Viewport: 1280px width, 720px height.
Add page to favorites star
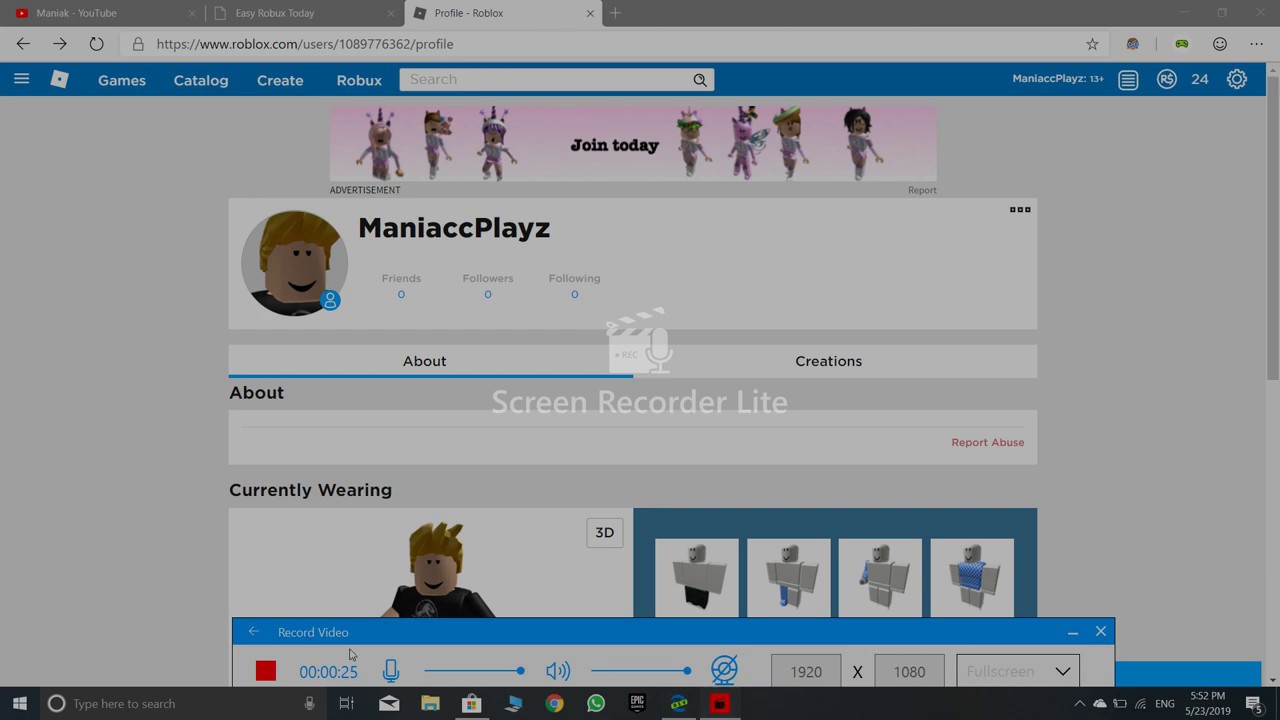pyautogui.click(x=1092, y=44)
